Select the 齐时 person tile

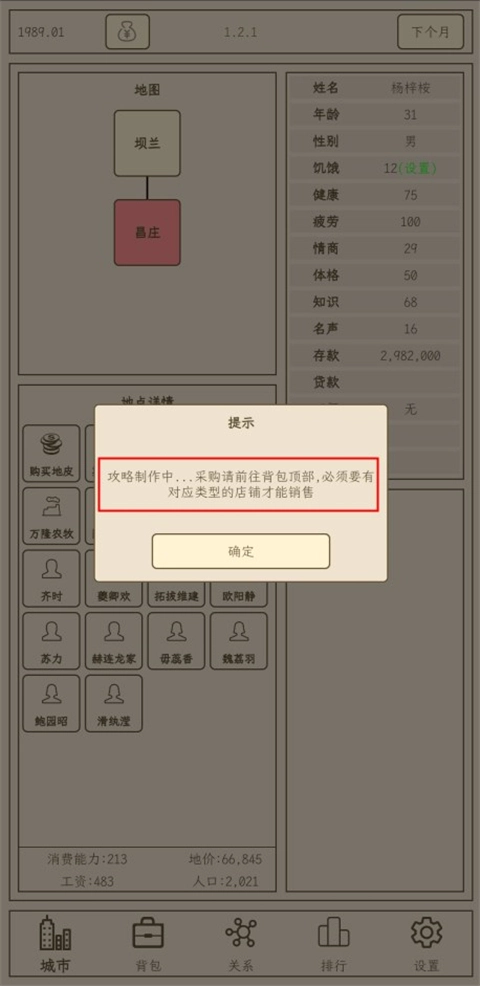tap(52, 579)
